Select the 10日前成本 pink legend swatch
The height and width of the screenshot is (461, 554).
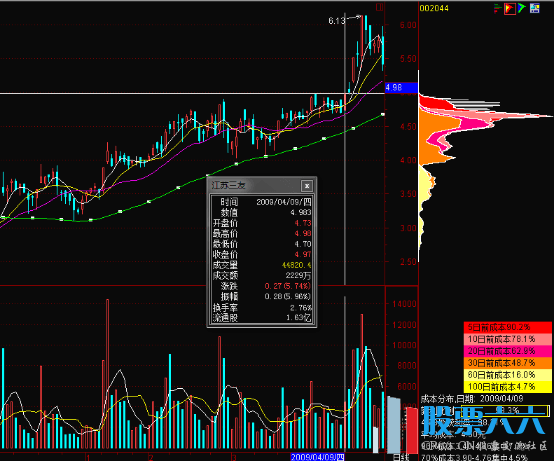(508, 339)
